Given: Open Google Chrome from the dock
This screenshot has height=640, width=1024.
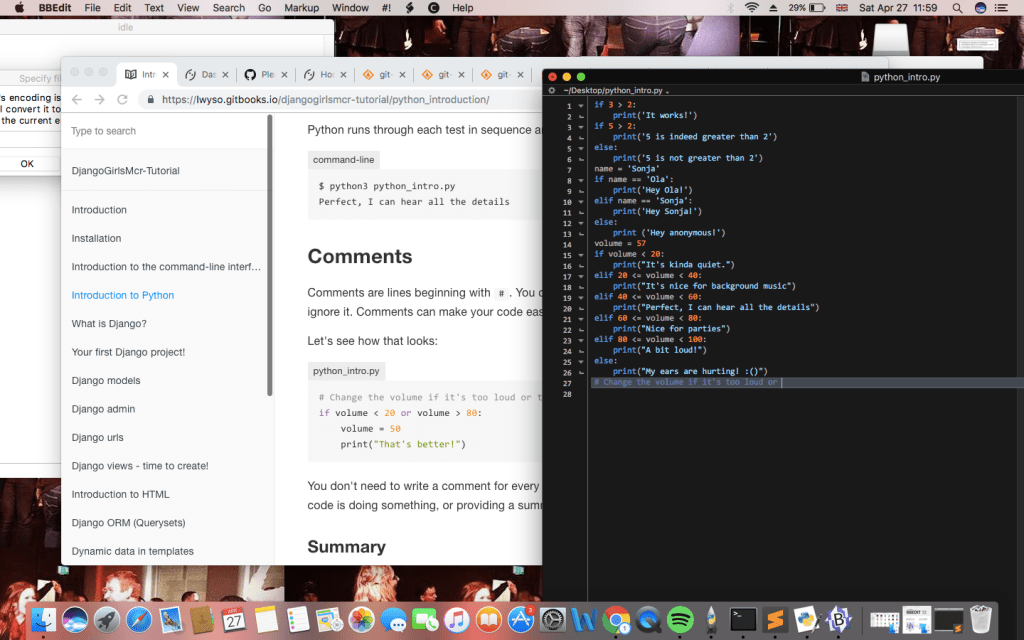Looking at the screenshot, I should click(x=616, y=619).
